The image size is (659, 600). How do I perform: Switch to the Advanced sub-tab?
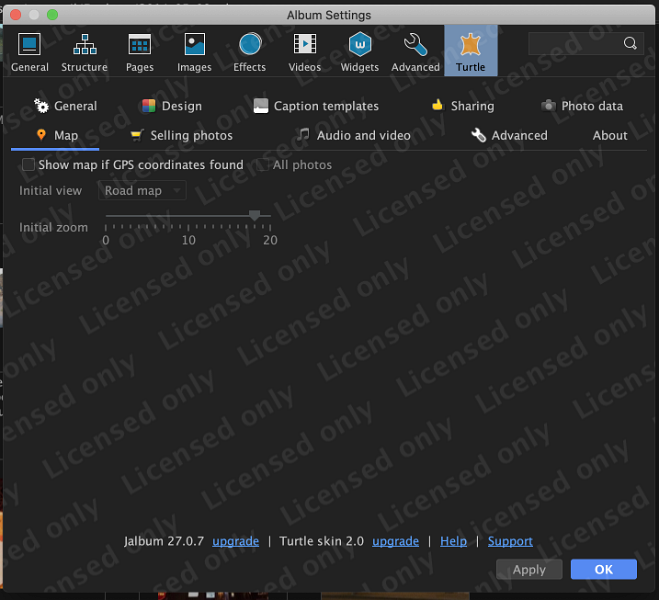509,135
